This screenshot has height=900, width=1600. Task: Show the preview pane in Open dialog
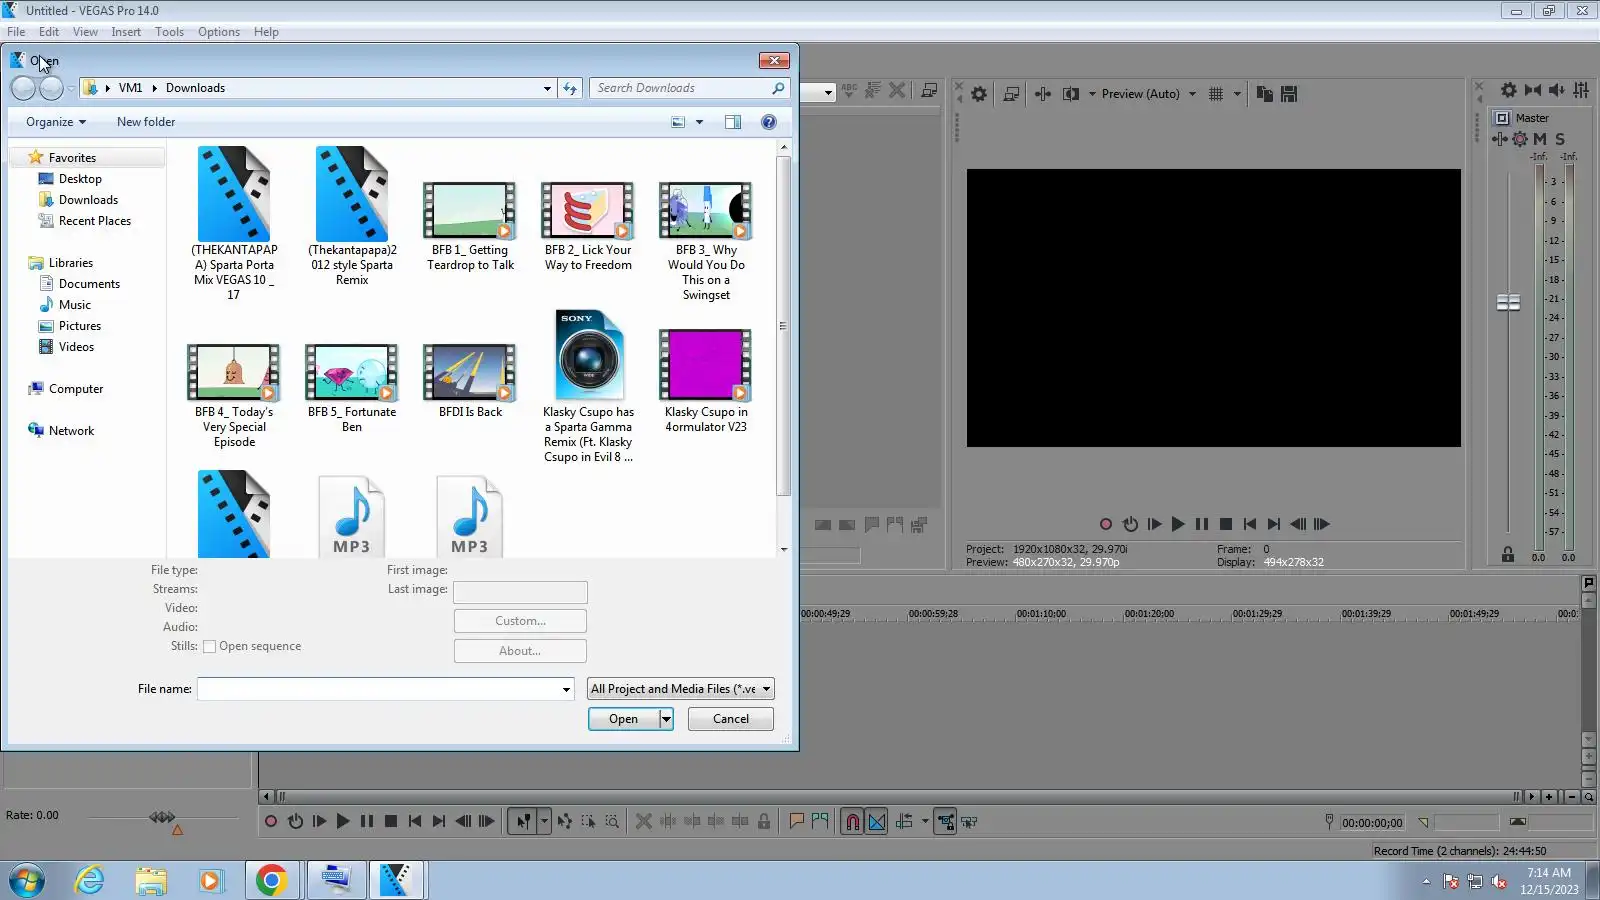pos(733,122)
